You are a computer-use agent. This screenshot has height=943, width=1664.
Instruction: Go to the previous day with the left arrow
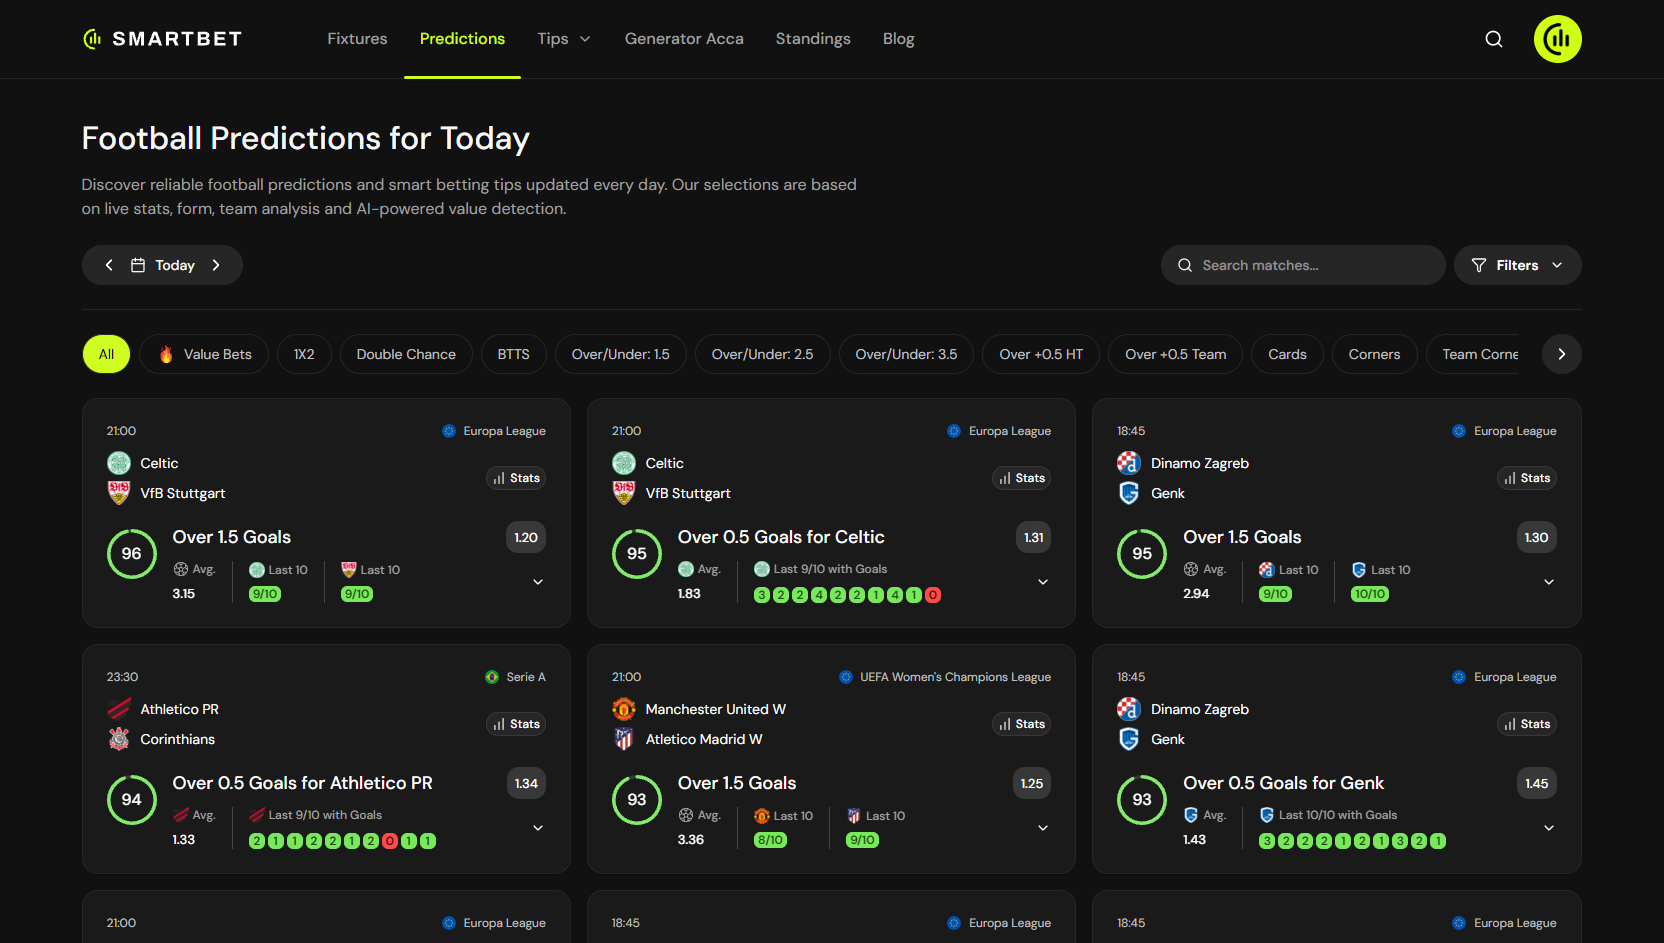click(x=109, y=265)
